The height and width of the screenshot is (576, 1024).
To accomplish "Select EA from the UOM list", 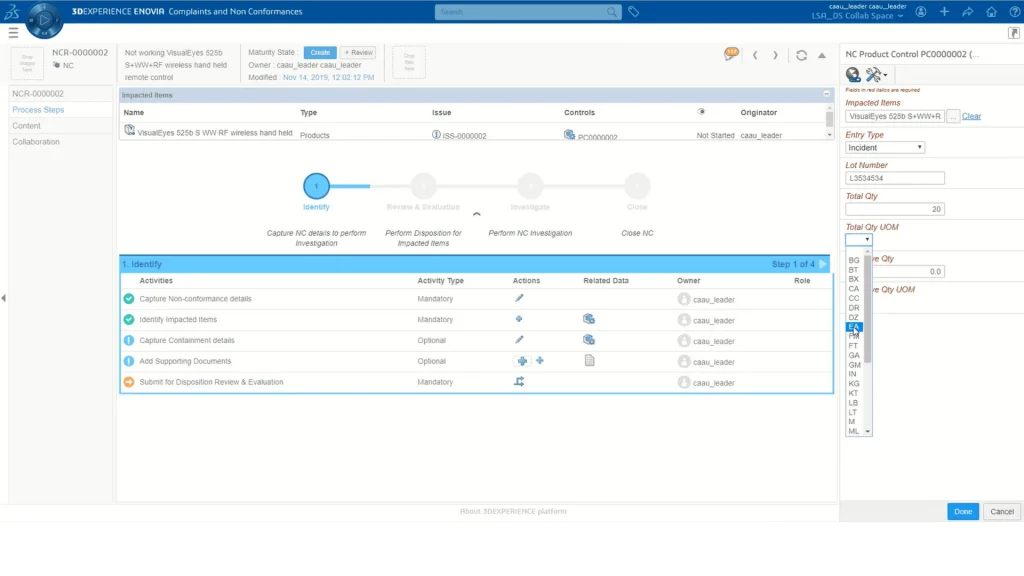I will pyautogui.click(x=854, y=327).
